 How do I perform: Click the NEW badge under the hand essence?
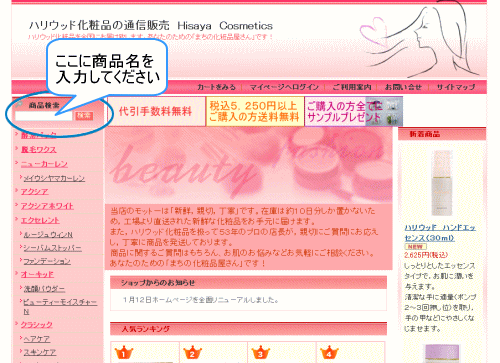pyautogui.click(x=415, y=247)
